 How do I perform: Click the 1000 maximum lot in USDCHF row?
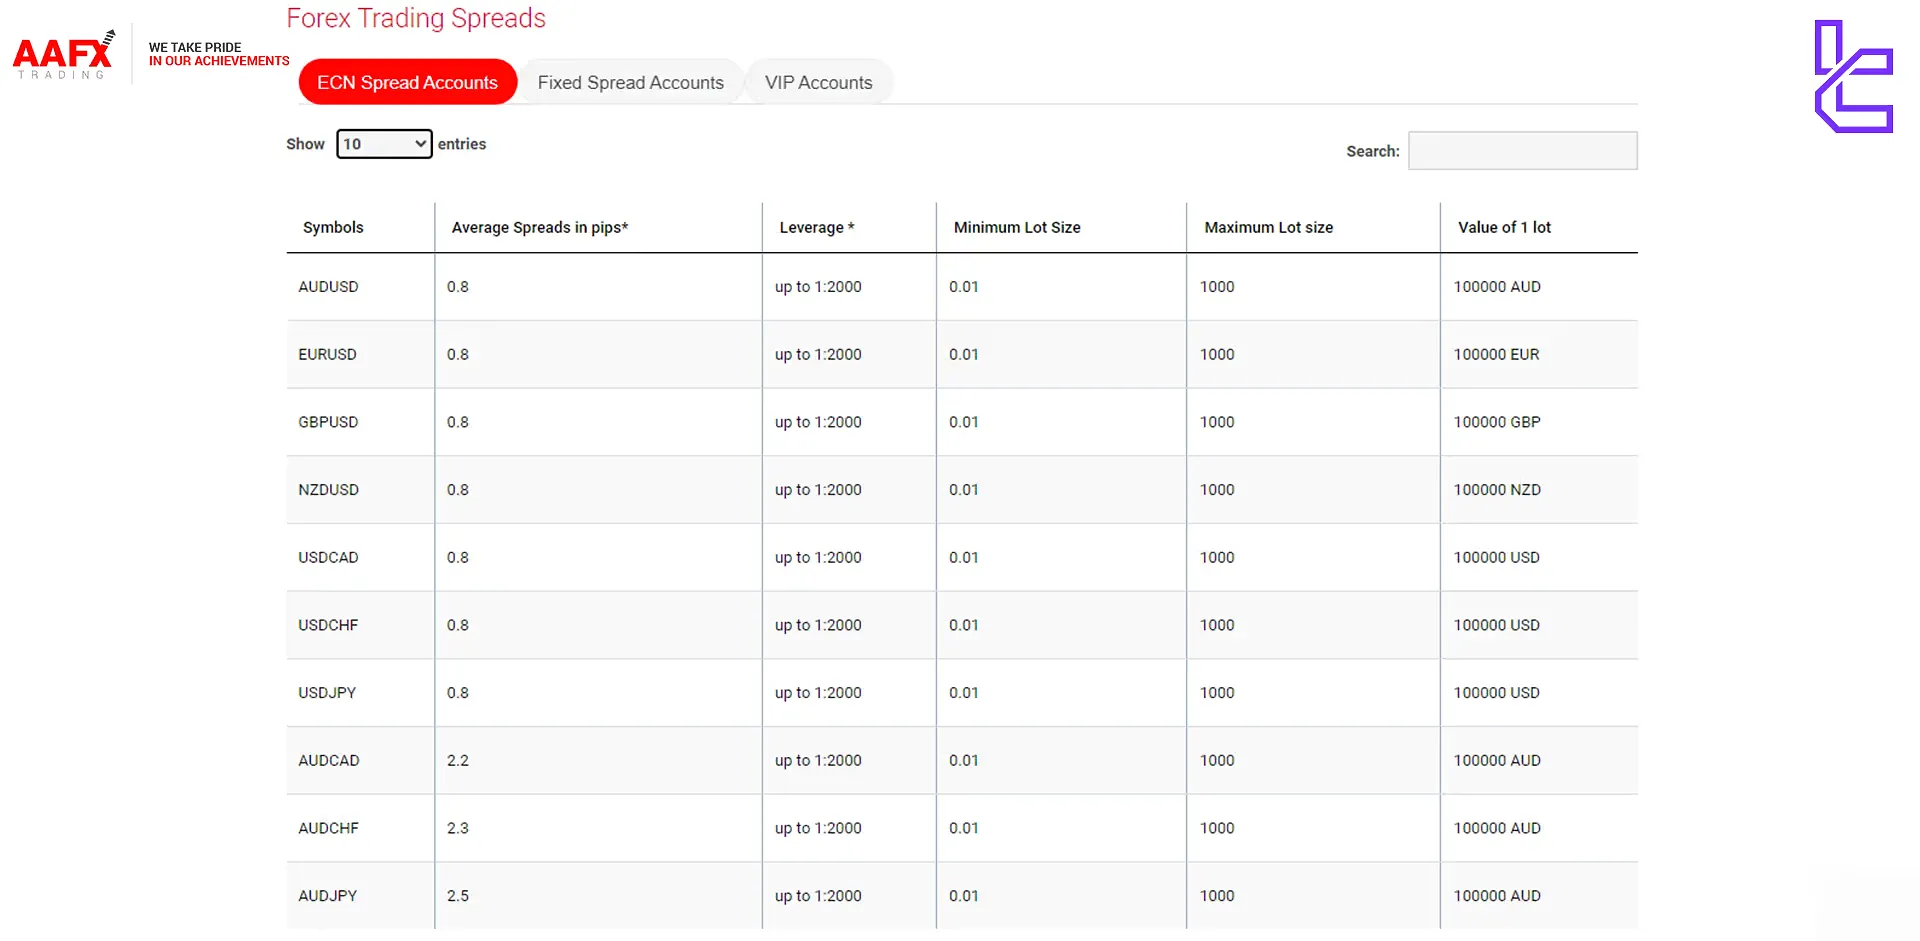coord(1217,625)
